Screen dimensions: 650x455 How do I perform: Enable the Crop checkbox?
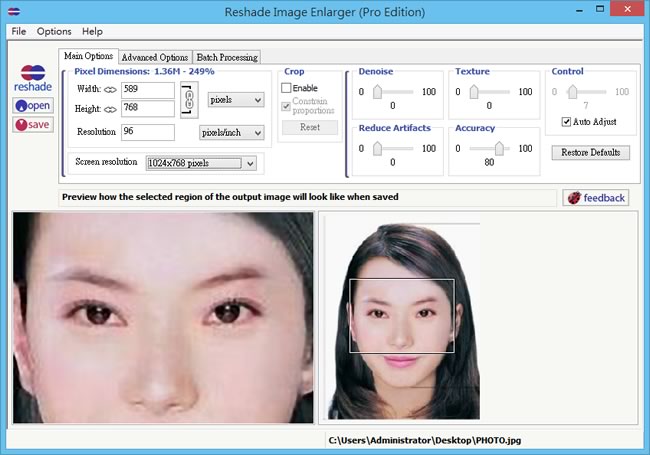(x=286, y=88)
